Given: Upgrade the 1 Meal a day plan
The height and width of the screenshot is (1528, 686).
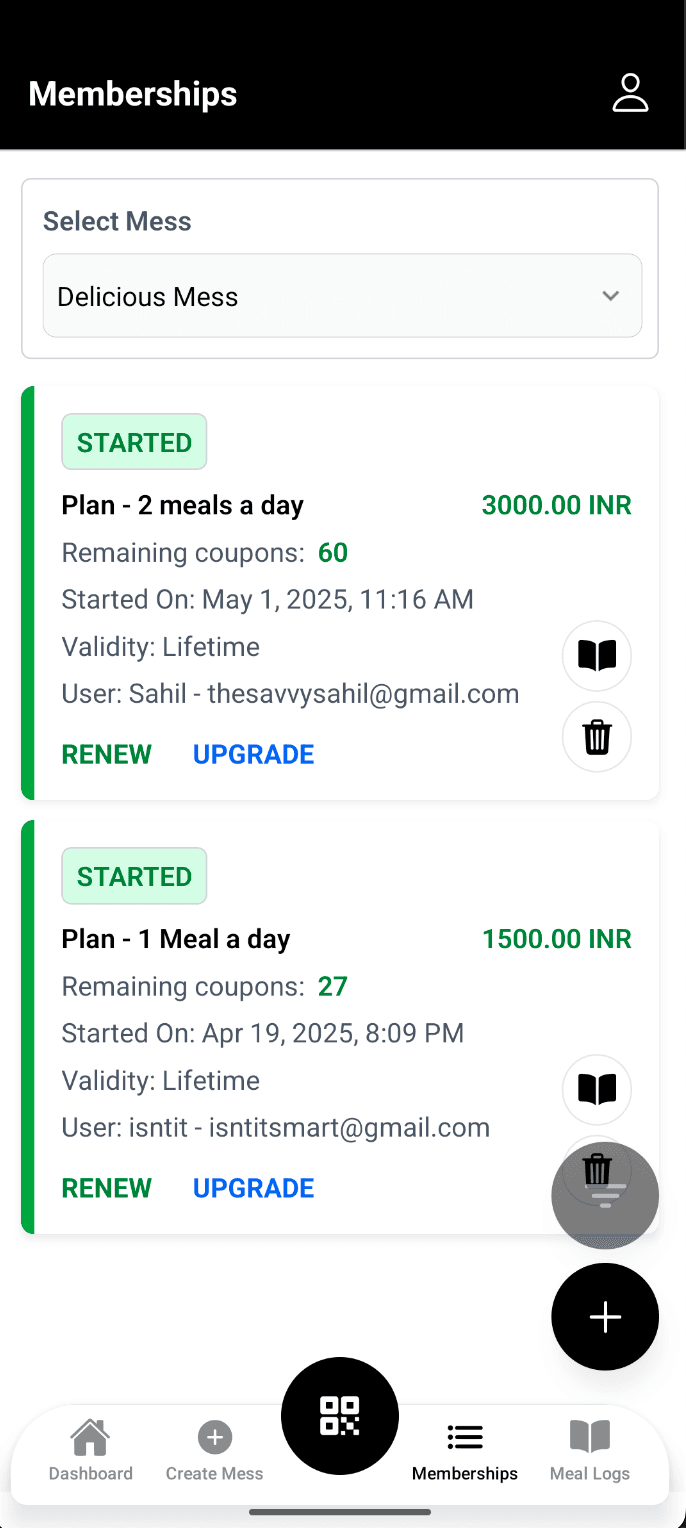Looking at the screenshot, I should (253, 1188).
